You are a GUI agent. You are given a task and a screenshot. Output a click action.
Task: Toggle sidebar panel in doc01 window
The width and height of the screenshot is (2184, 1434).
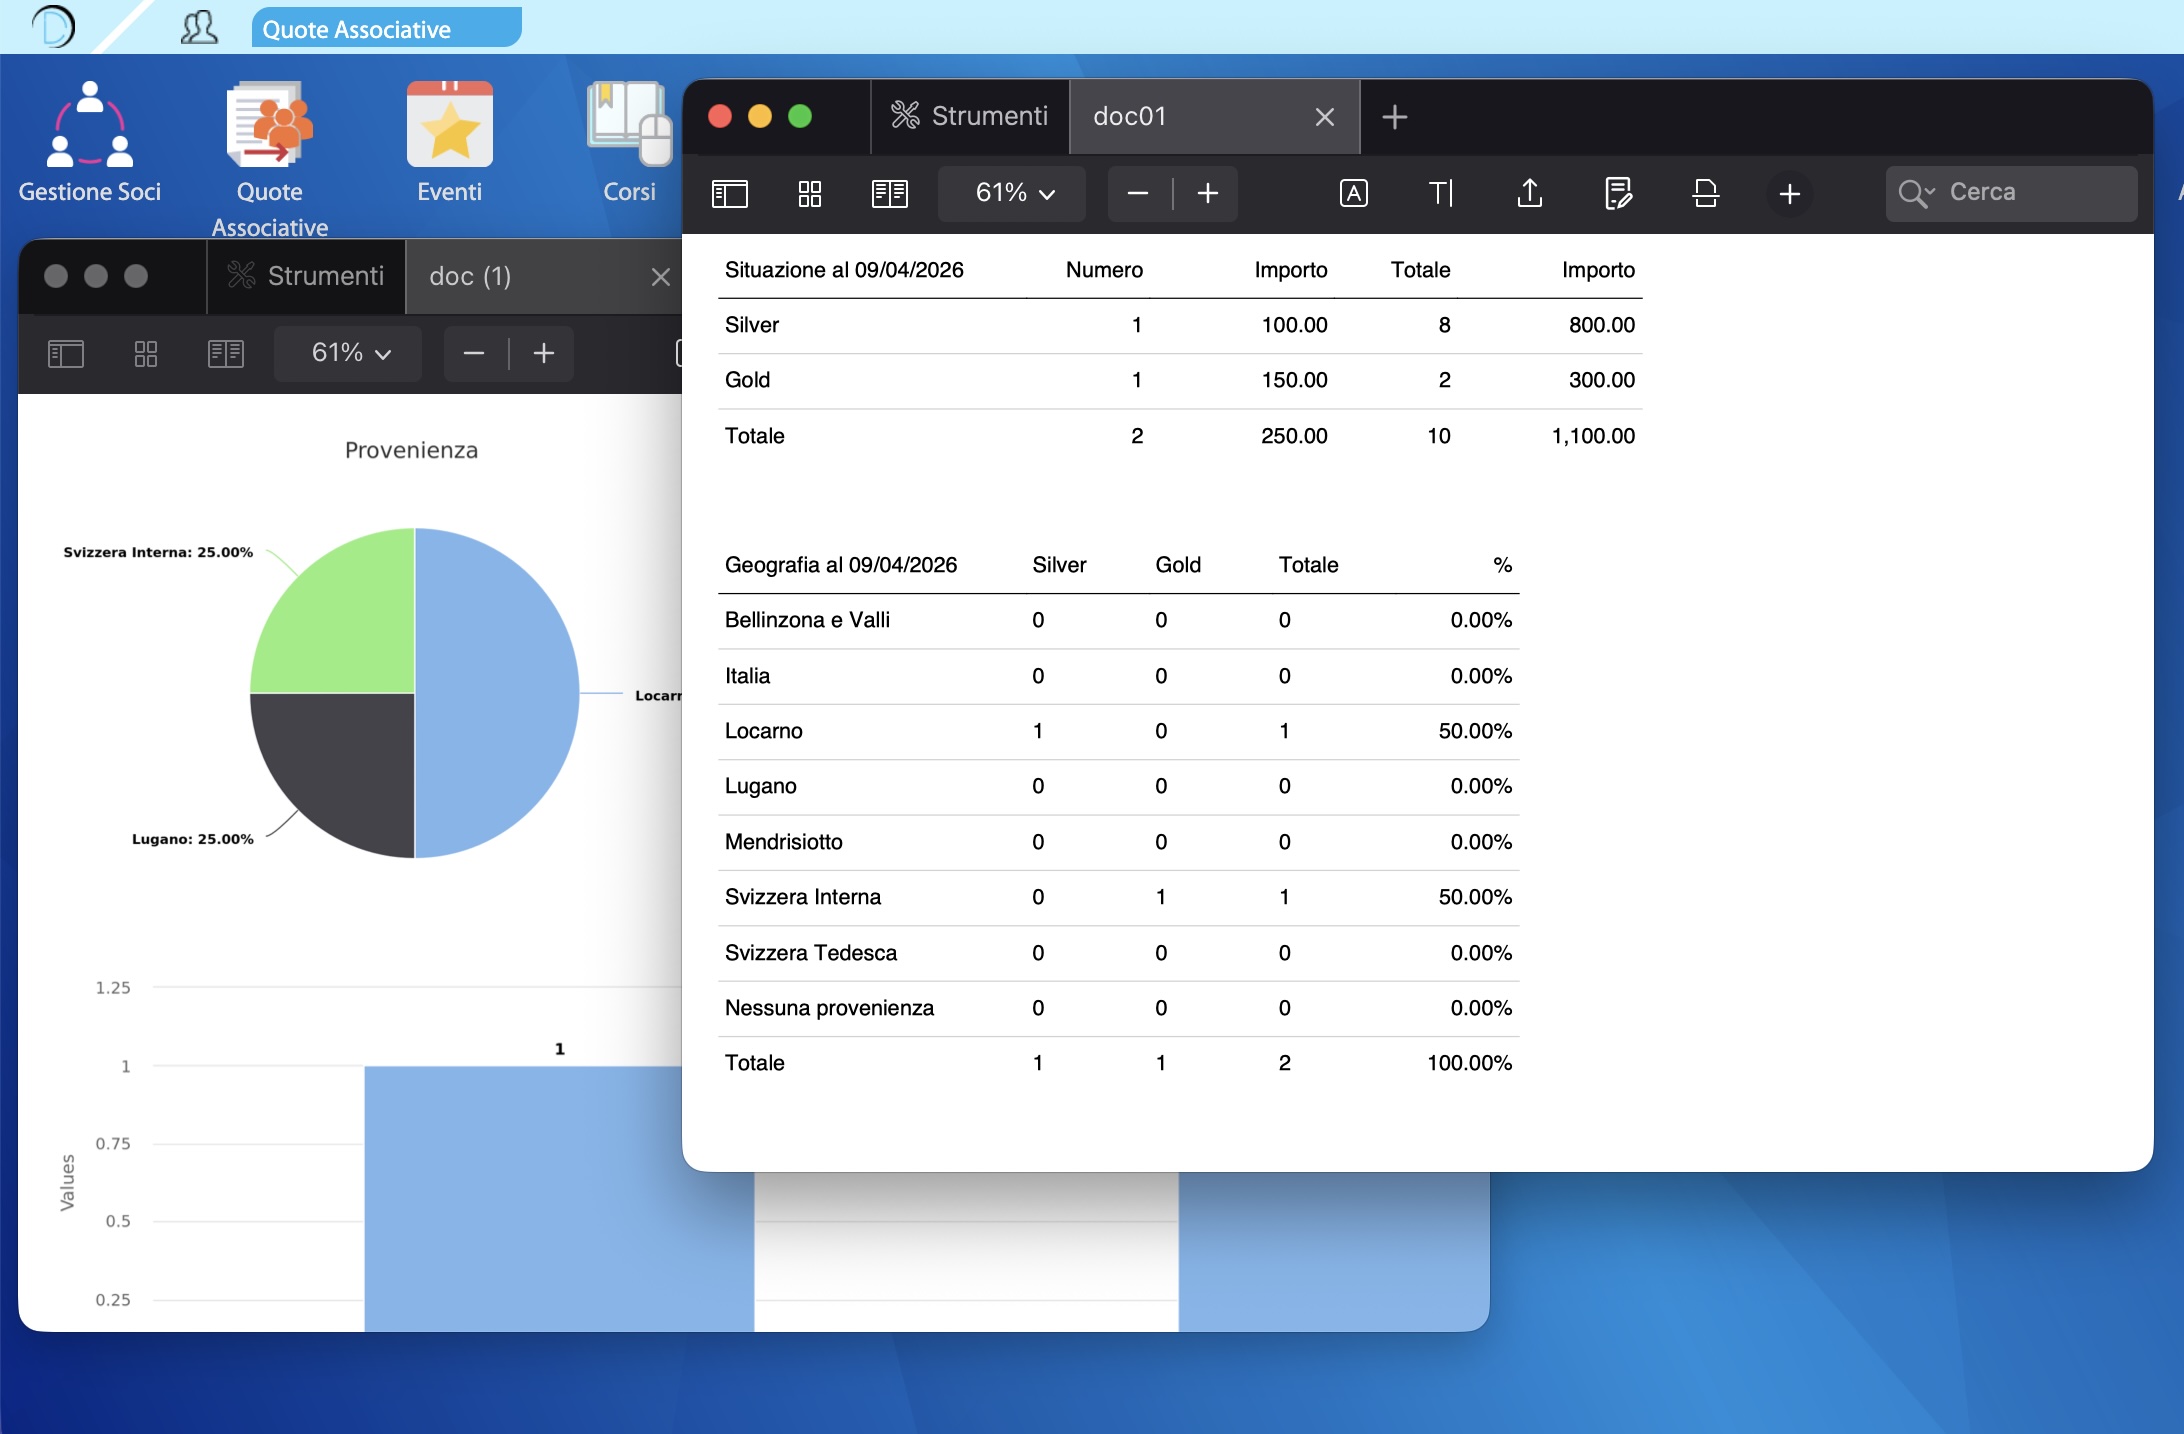click(x=730, y=193)
